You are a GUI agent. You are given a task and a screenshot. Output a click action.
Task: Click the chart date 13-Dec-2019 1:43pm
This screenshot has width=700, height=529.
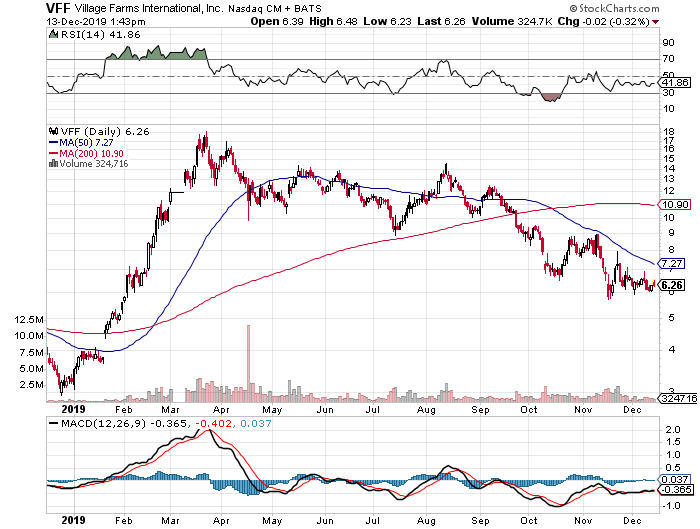point(96,21)
